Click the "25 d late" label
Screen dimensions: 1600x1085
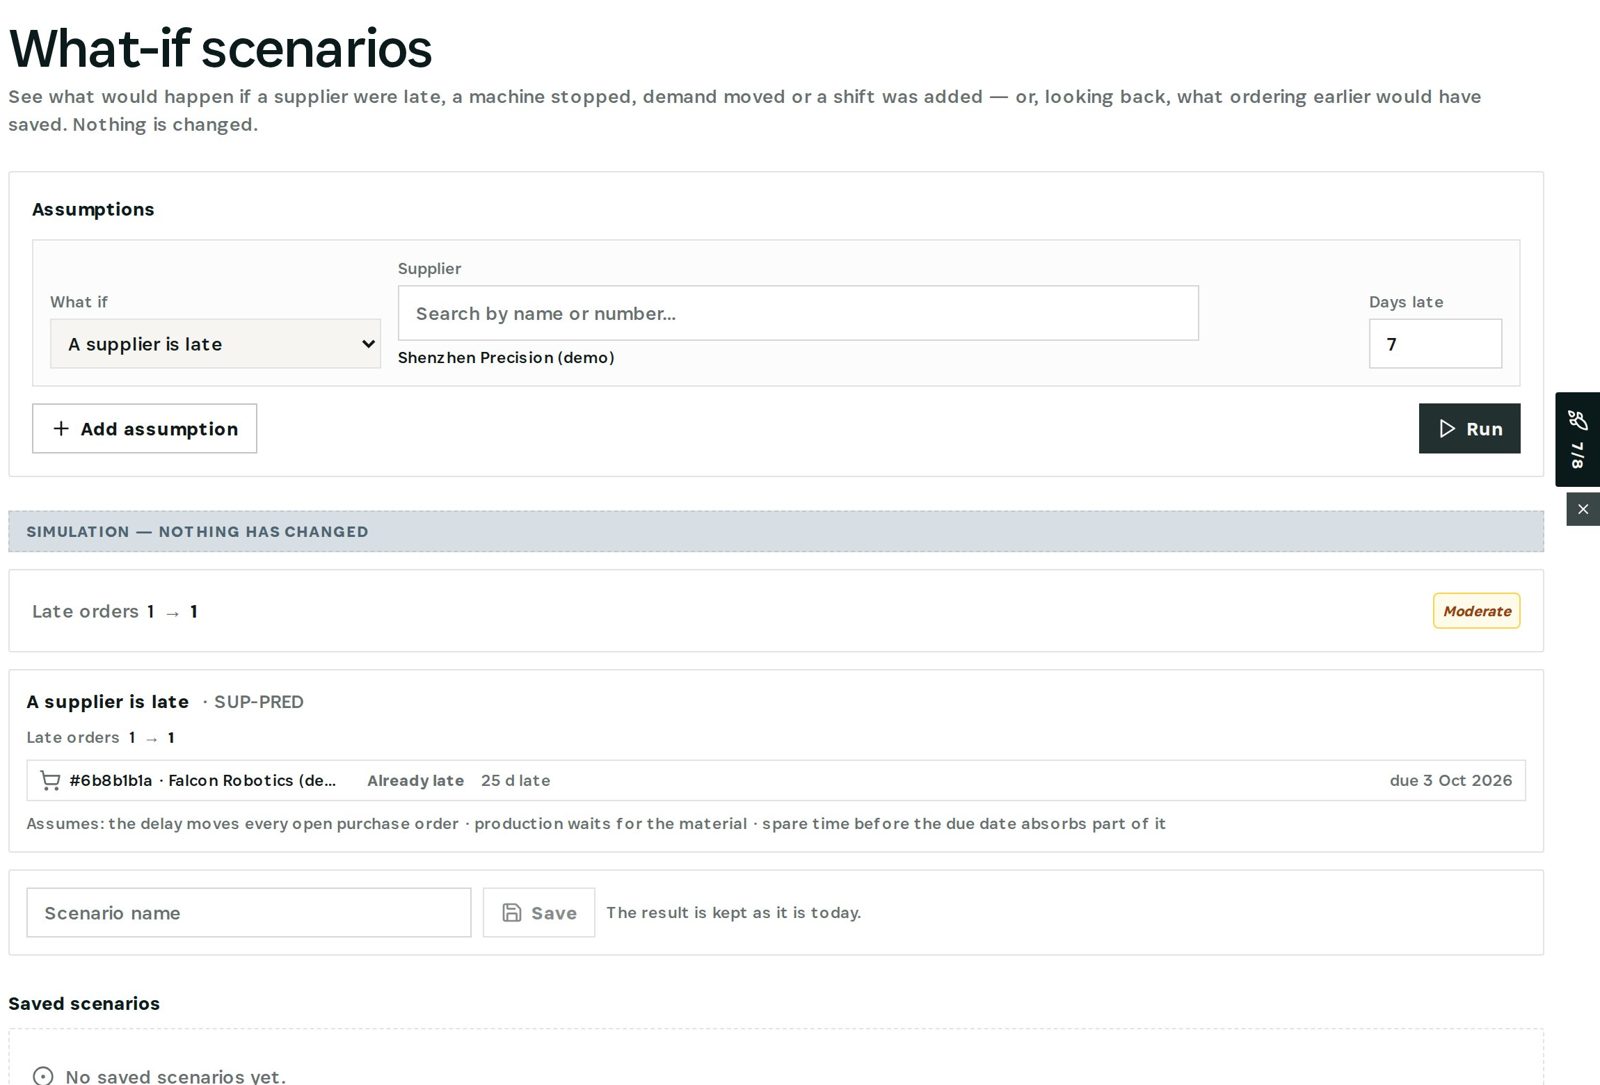(515, 781)
